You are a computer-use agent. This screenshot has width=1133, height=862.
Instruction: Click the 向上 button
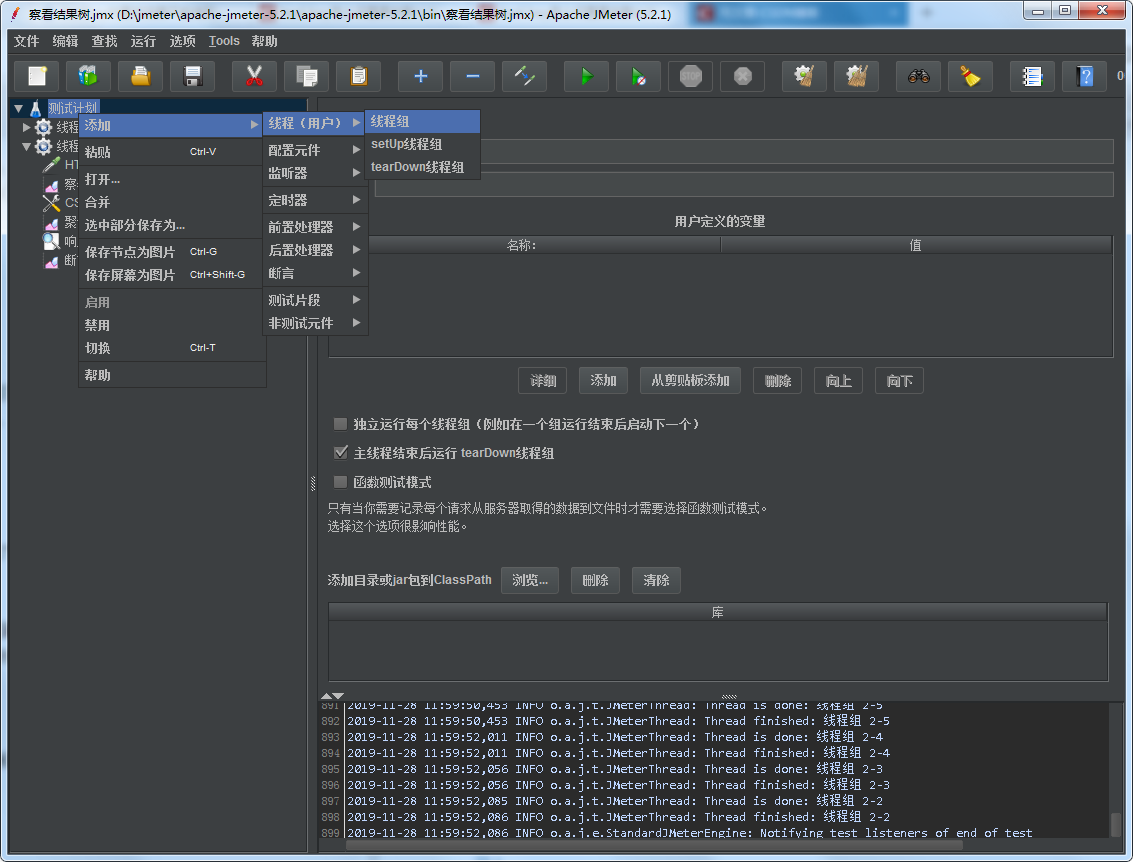tap(838, 381)
